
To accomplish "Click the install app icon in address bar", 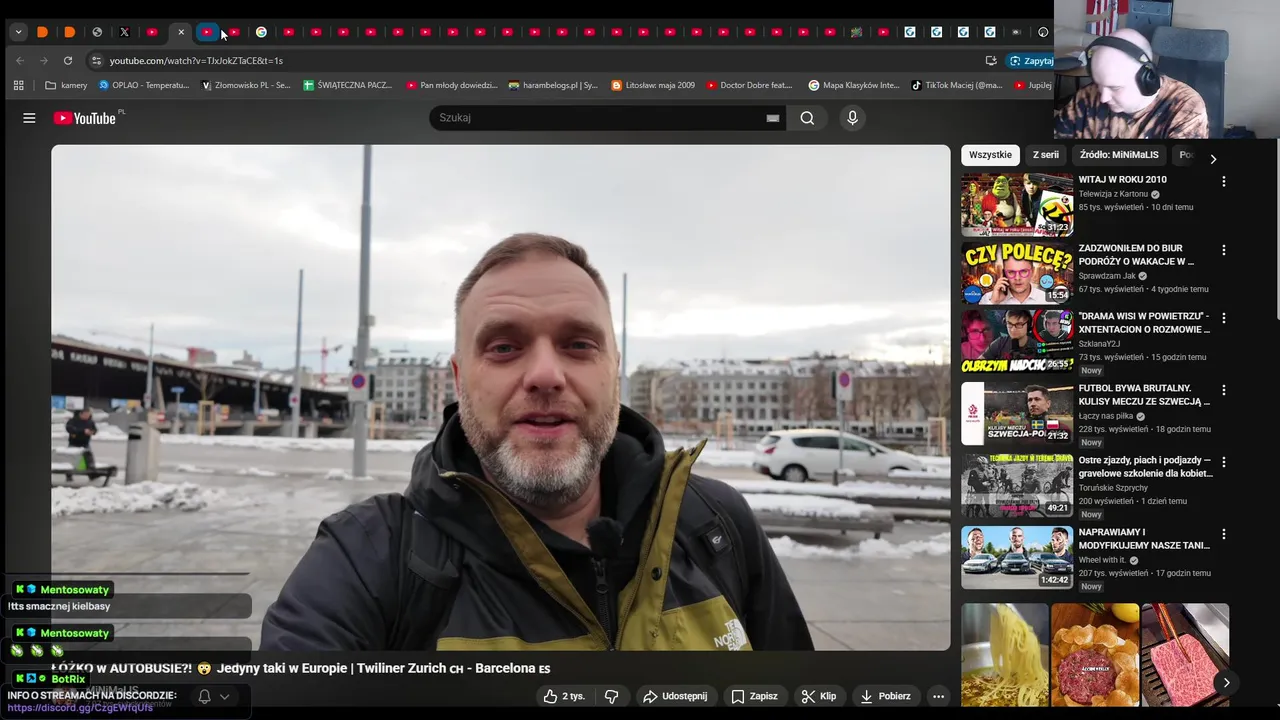I will tap(991, 60).
